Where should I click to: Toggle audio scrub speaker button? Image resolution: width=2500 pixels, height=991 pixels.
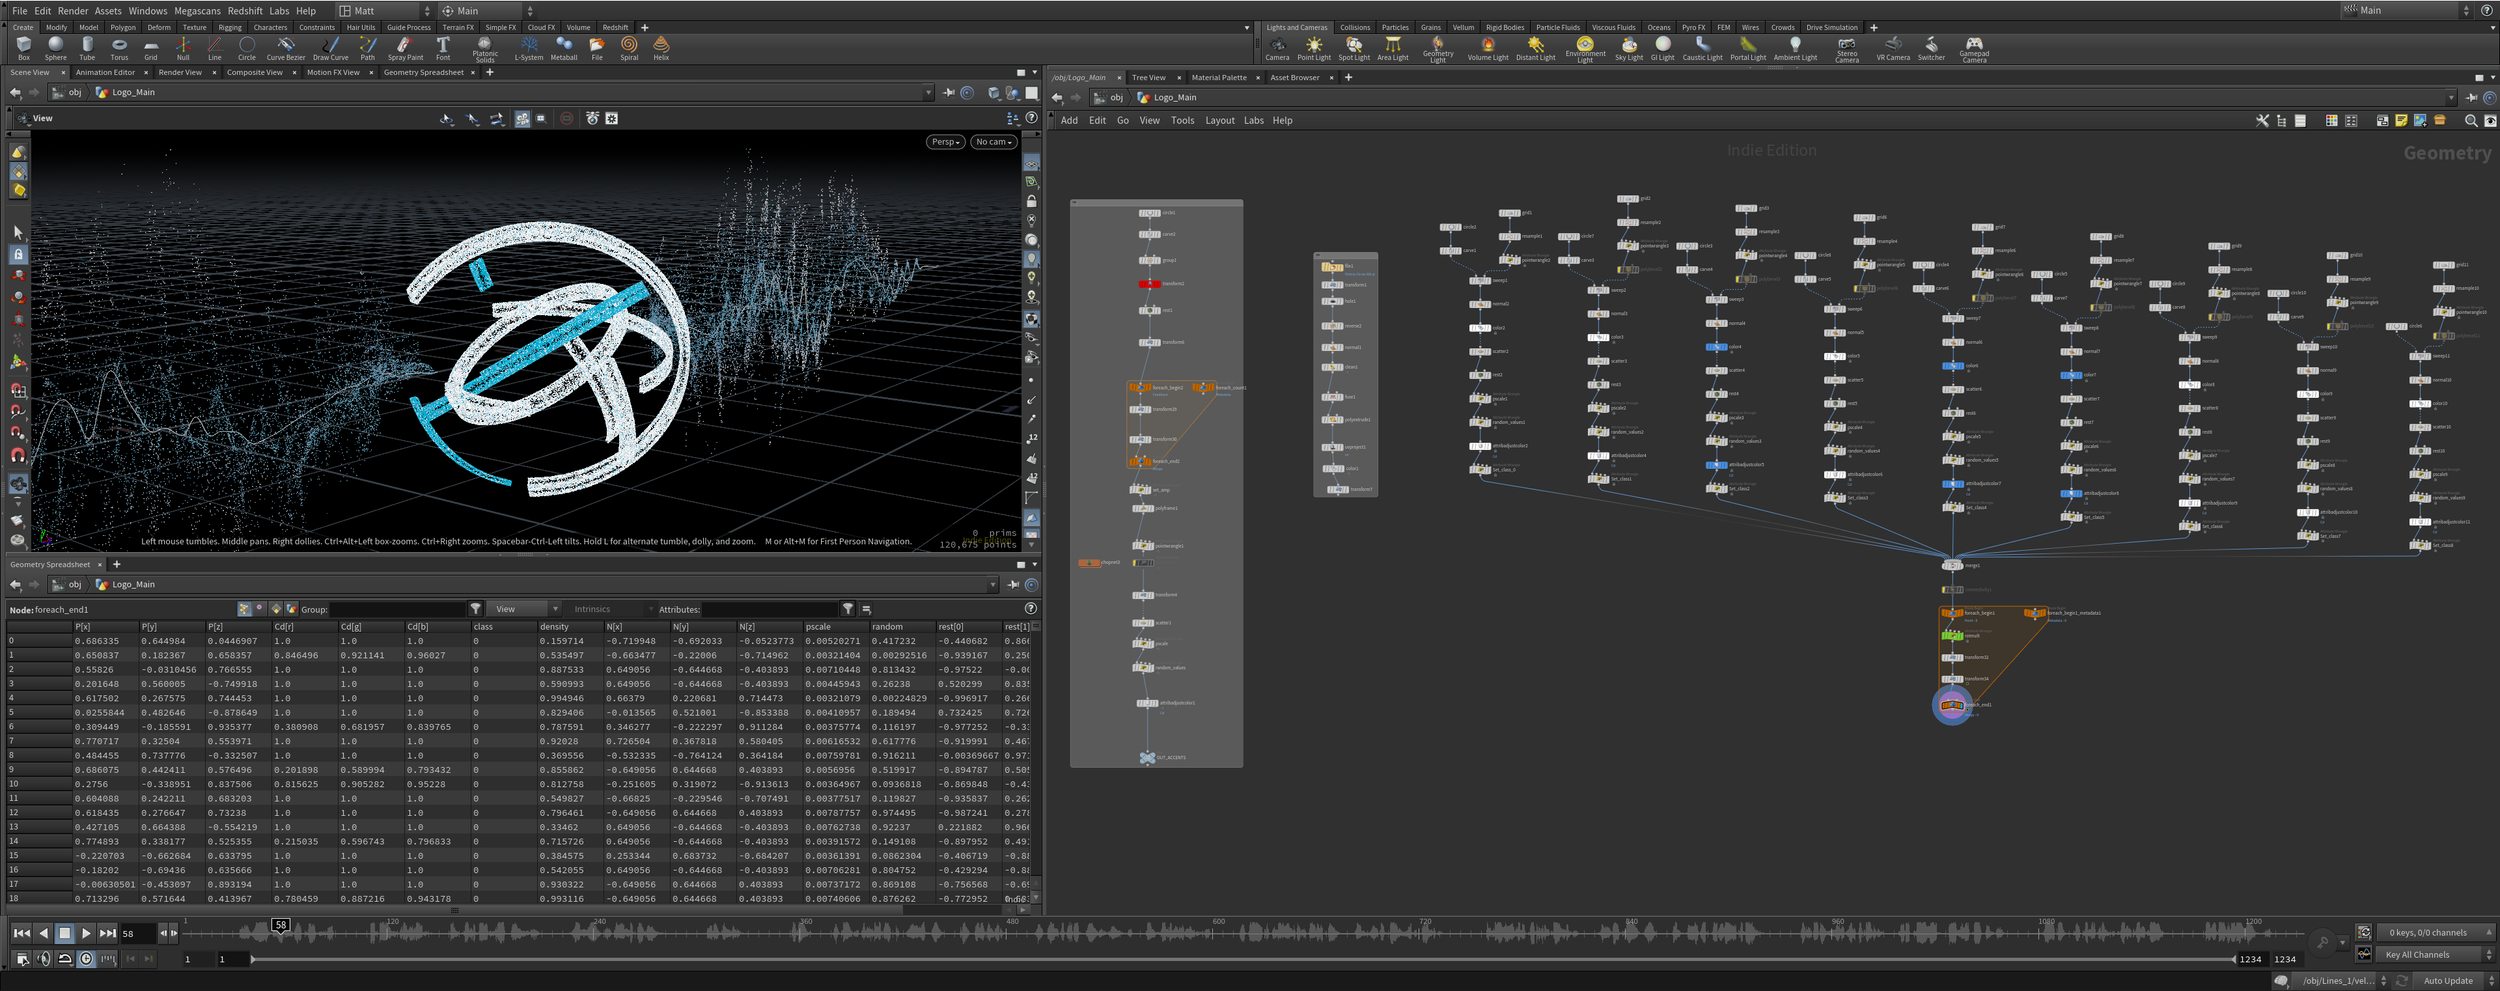click(43, 959)
